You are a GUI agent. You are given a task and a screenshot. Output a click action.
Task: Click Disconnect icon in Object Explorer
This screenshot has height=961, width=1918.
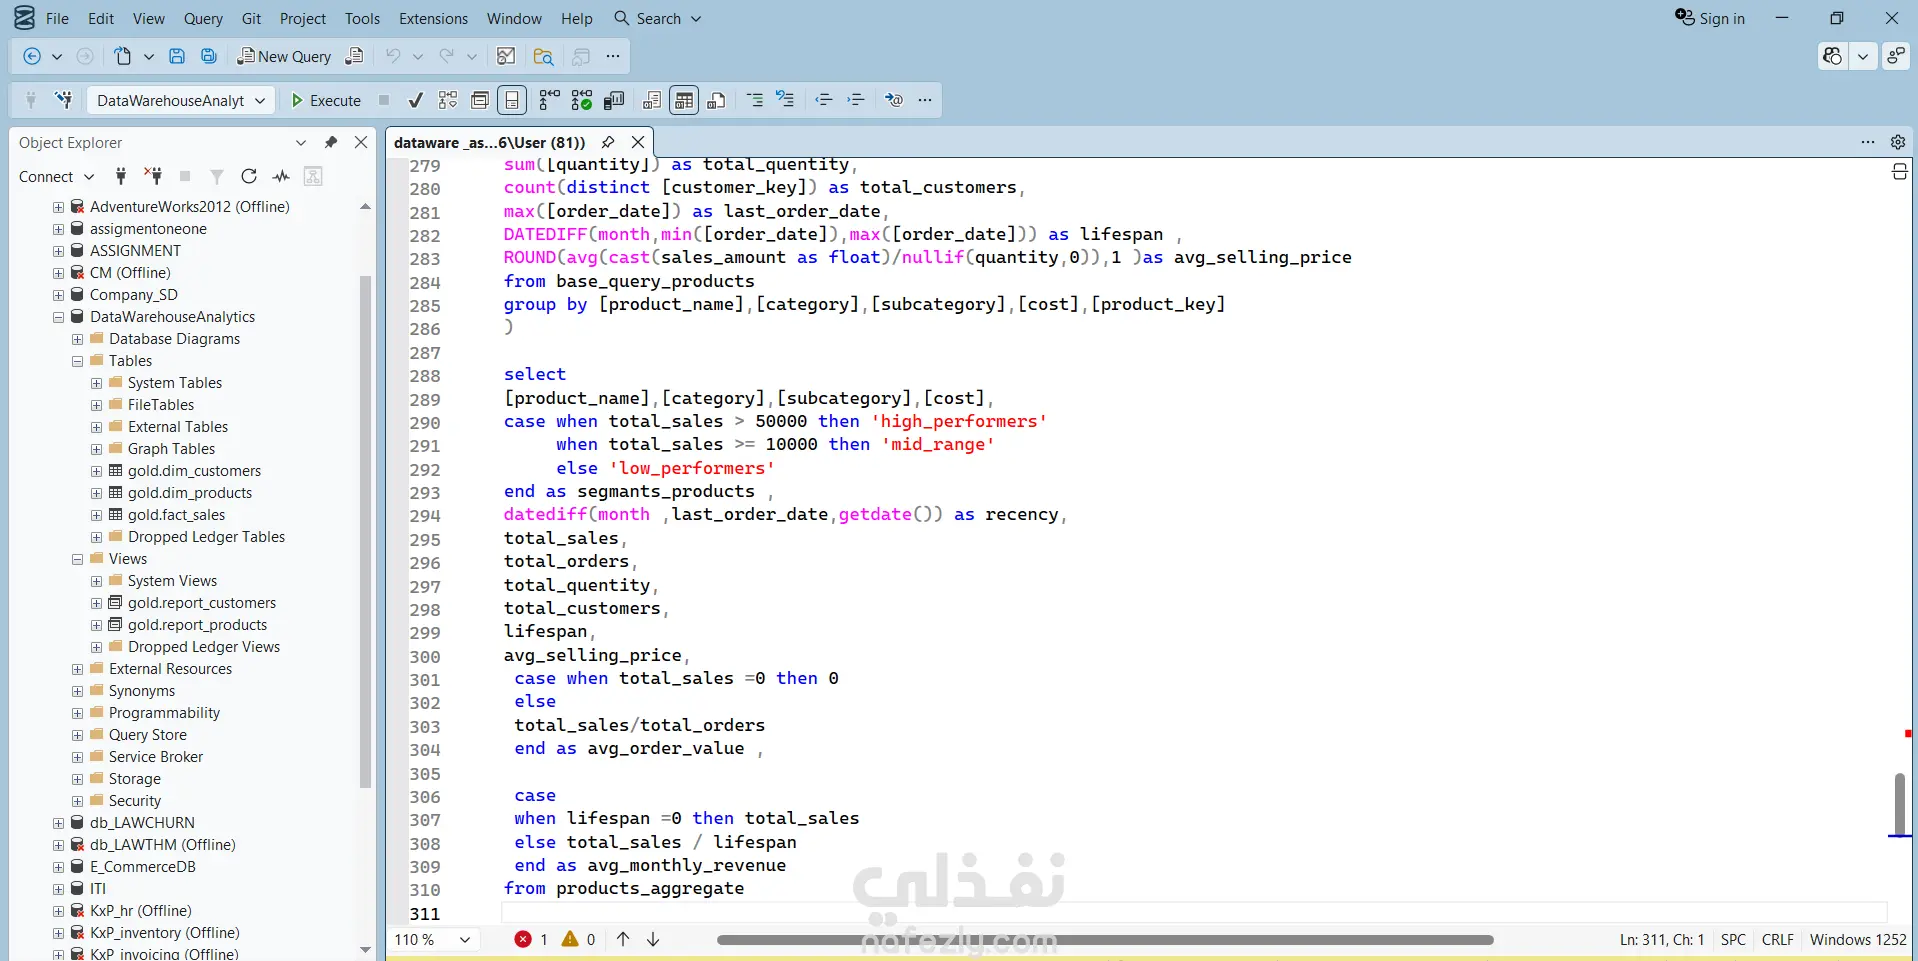(153, 176)
